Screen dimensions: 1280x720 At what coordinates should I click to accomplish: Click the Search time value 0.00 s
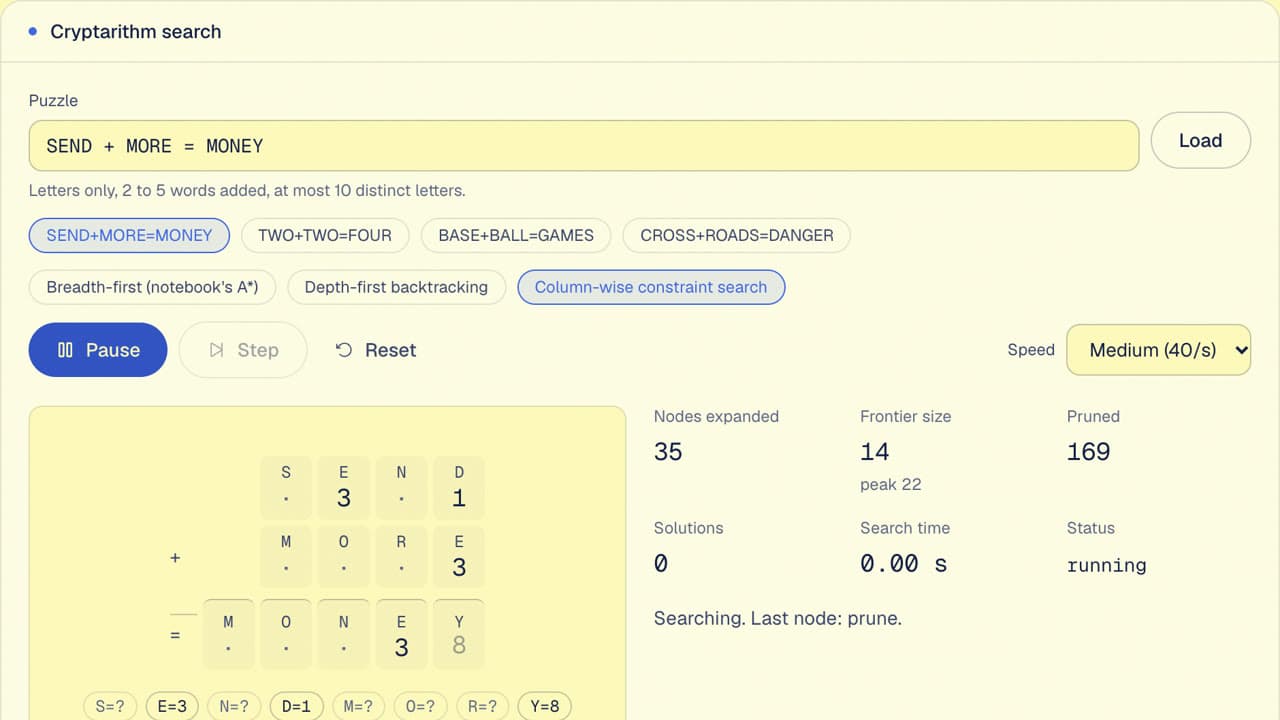click(x=903, y=564)
